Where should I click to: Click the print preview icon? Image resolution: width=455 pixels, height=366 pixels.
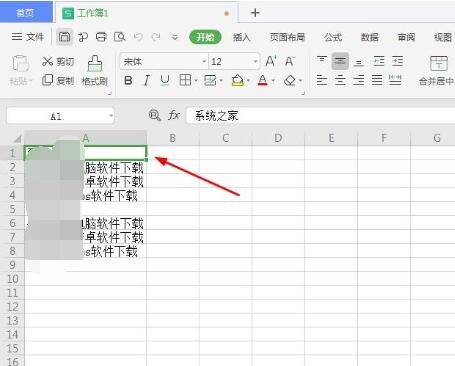[x=119, y=37]
